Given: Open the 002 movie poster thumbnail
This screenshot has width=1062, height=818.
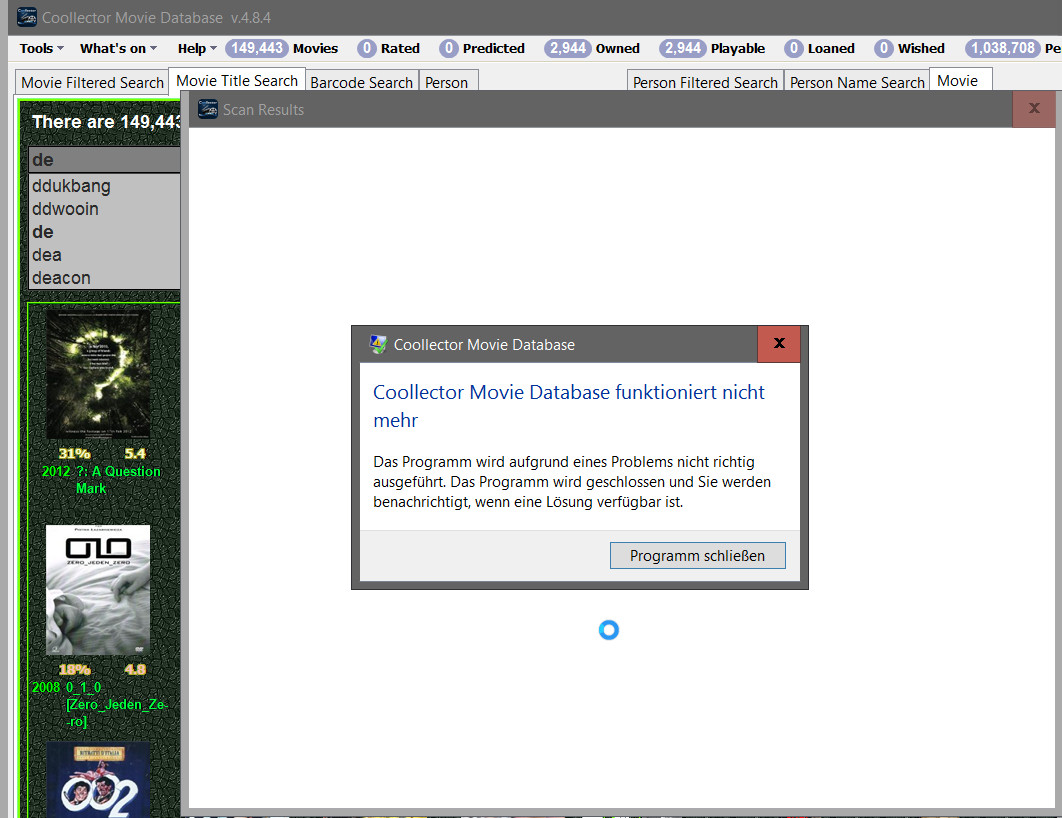Looking at the screenshot, I should tap(98, 780).
